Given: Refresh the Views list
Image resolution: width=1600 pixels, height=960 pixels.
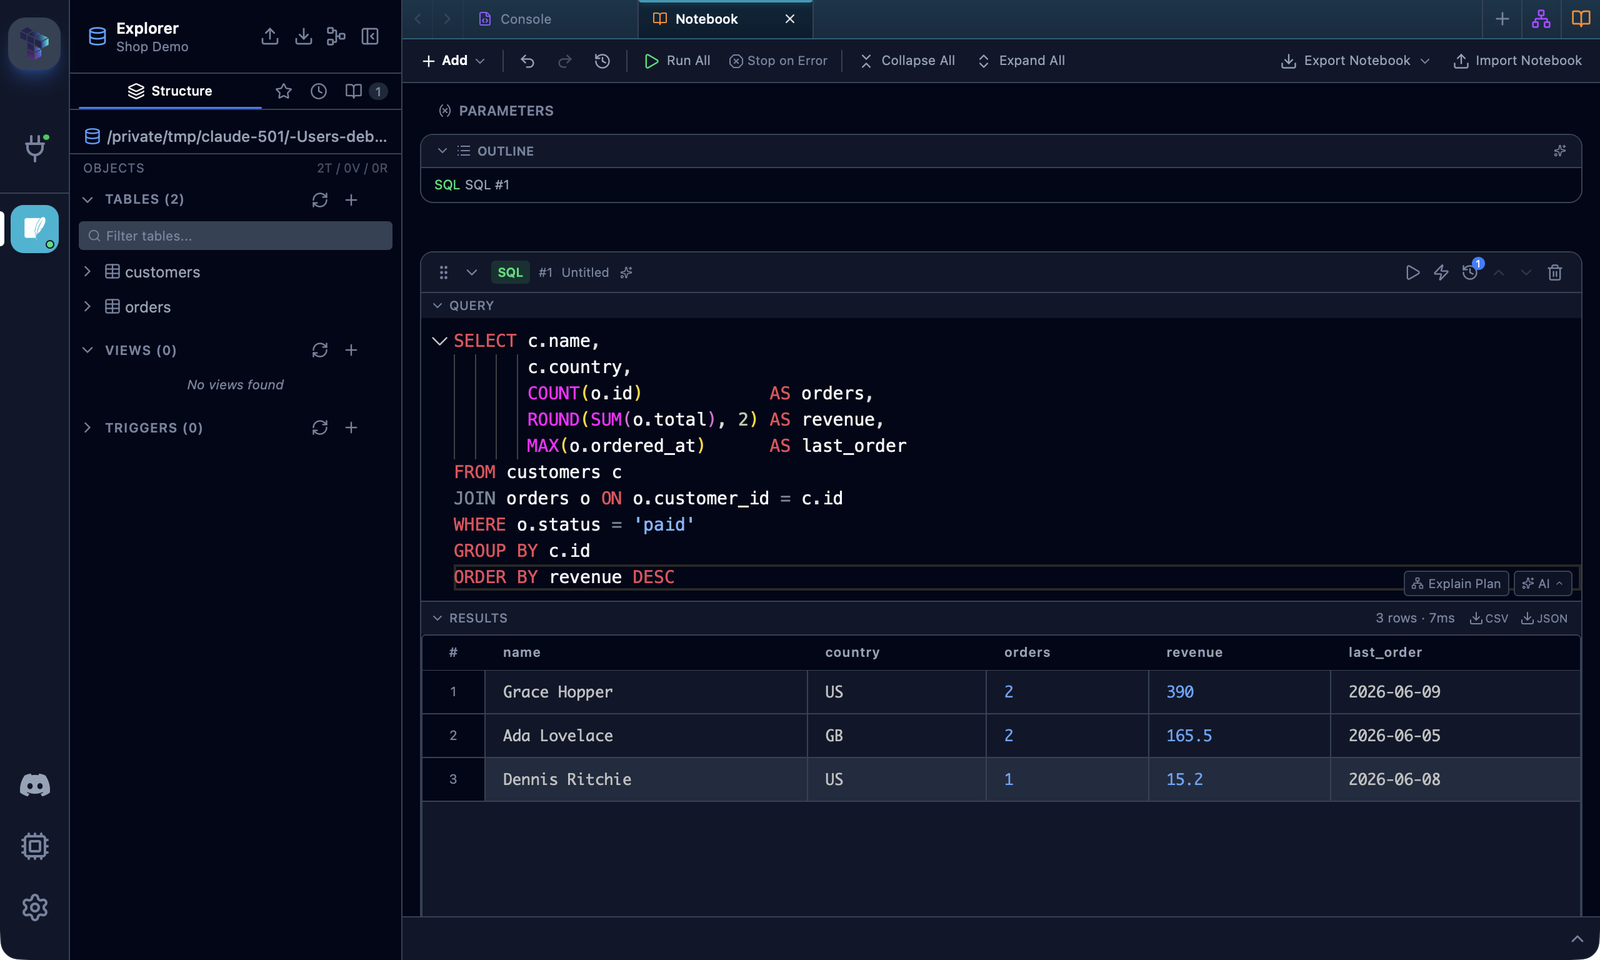Looking at the screenshot, I should click(x=320, y=350).
